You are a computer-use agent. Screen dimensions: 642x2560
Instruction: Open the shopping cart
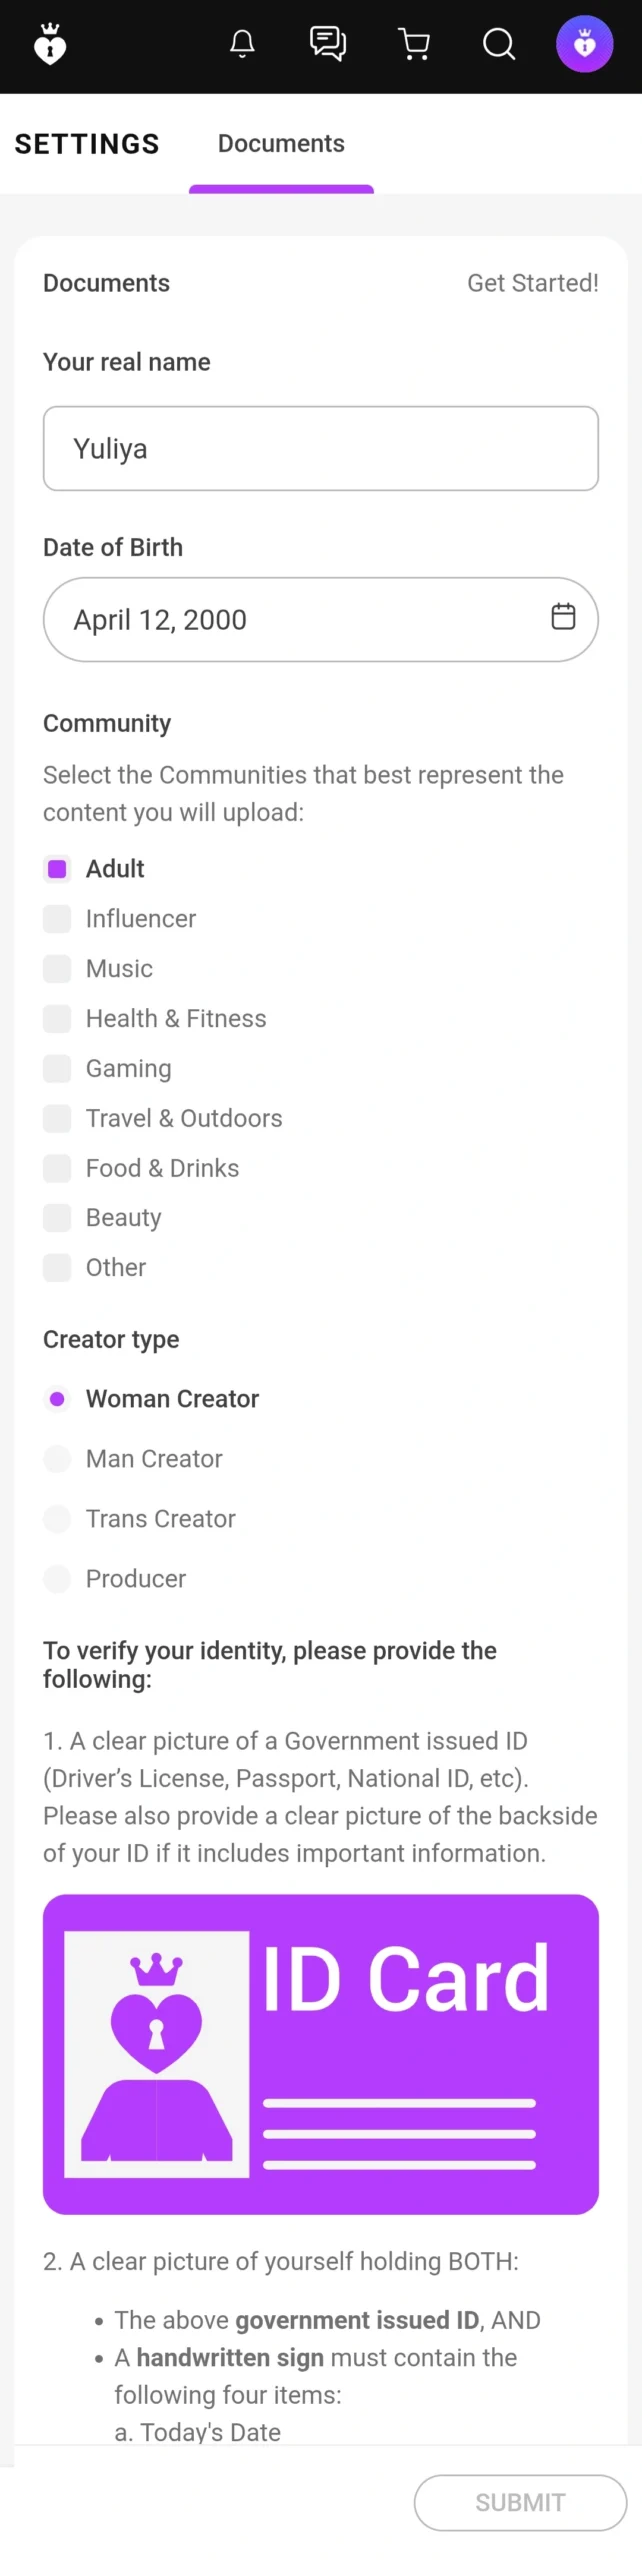(414, 44)
